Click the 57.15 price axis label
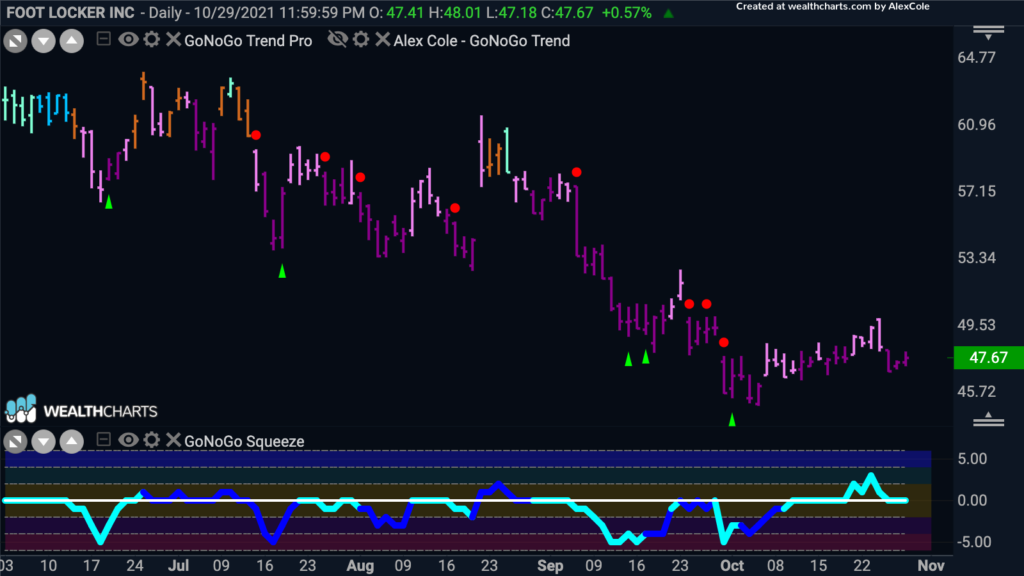This screenshot has height=576, width=1024. pyautogui.click(x=976, y=191)
